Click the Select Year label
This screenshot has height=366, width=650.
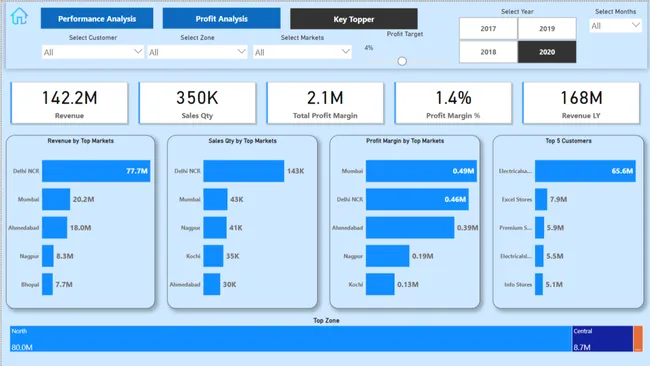(517, 12)
